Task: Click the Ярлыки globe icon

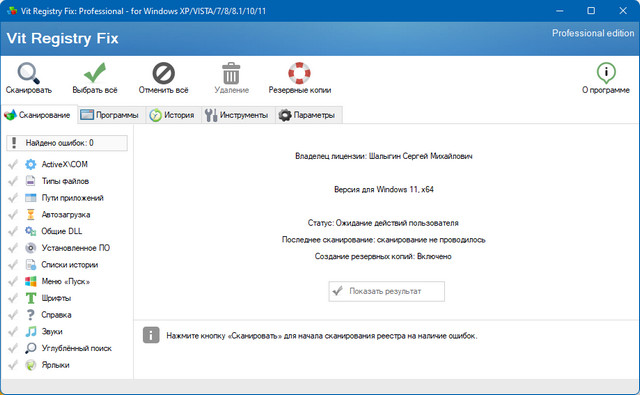Action: pos(31,365)
